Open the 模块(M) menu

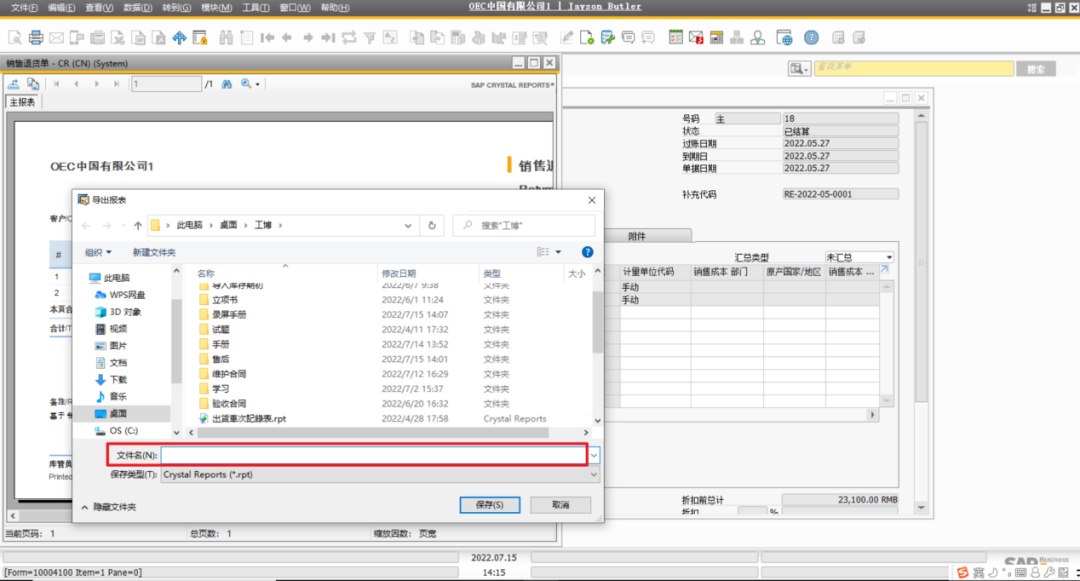click(x=216, y=8)
